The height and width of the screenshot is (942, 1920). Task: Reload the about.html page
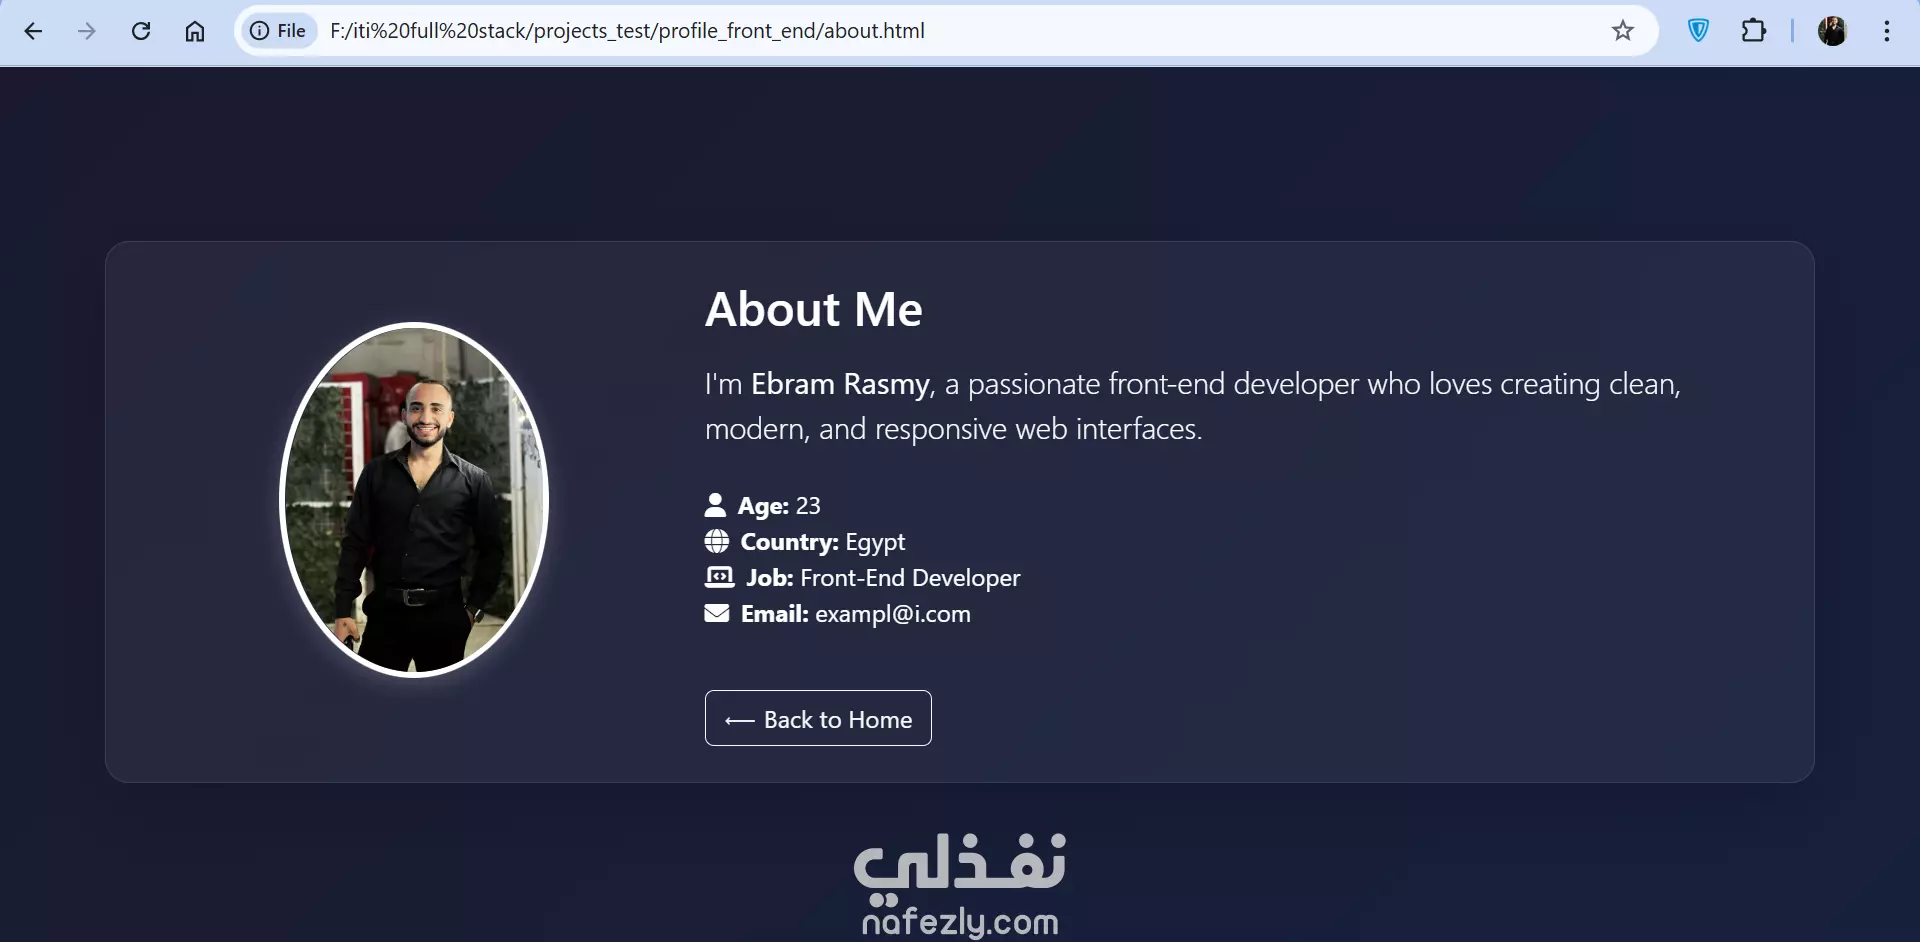pyautogui.click(x=141, y=31)
